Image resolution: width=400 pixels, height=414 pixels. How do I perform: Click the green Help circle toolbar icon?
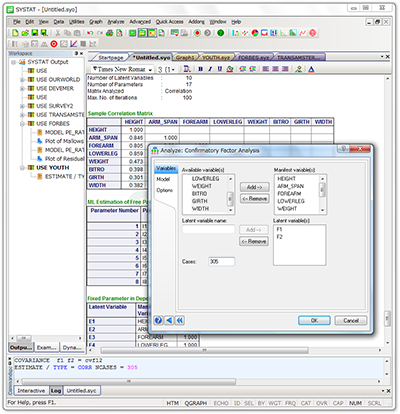pos(220,33)
